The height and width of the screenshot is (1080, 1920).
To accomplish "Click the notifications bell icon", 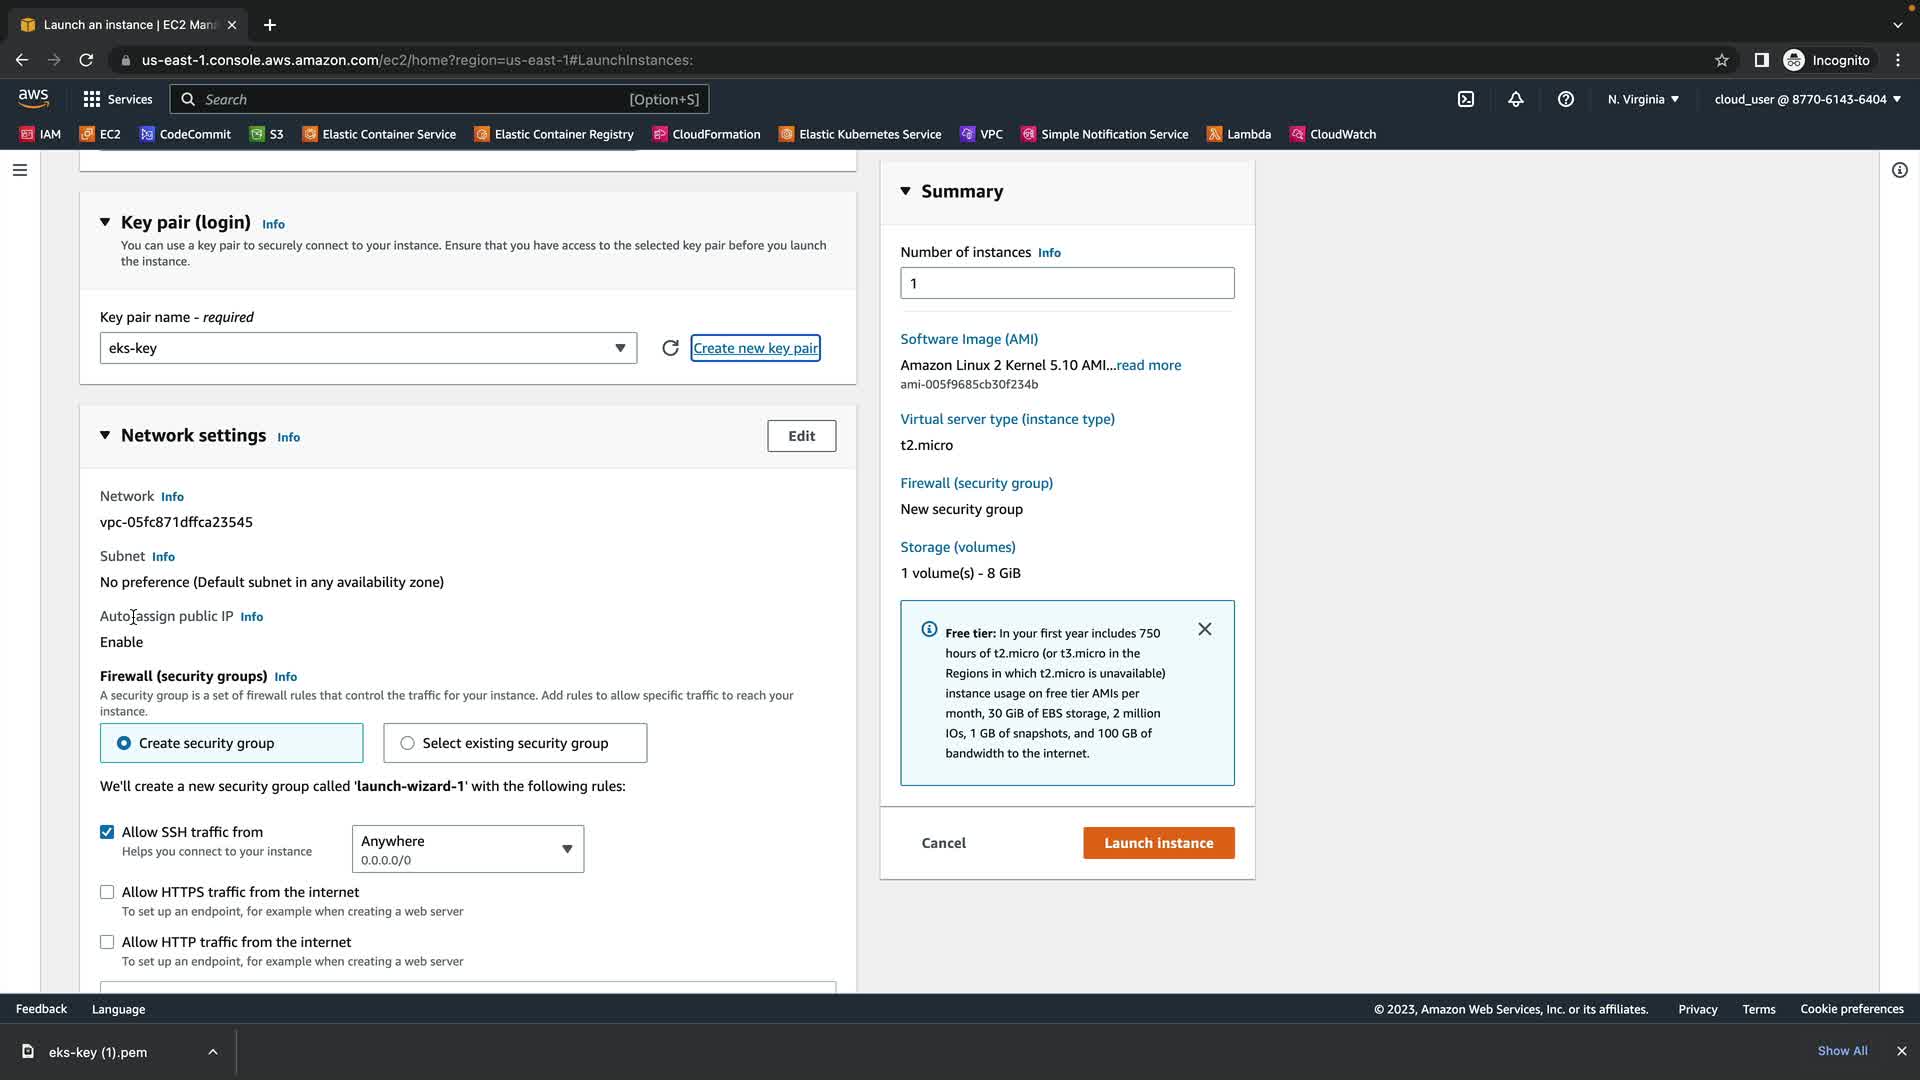I will [1516, 99].
